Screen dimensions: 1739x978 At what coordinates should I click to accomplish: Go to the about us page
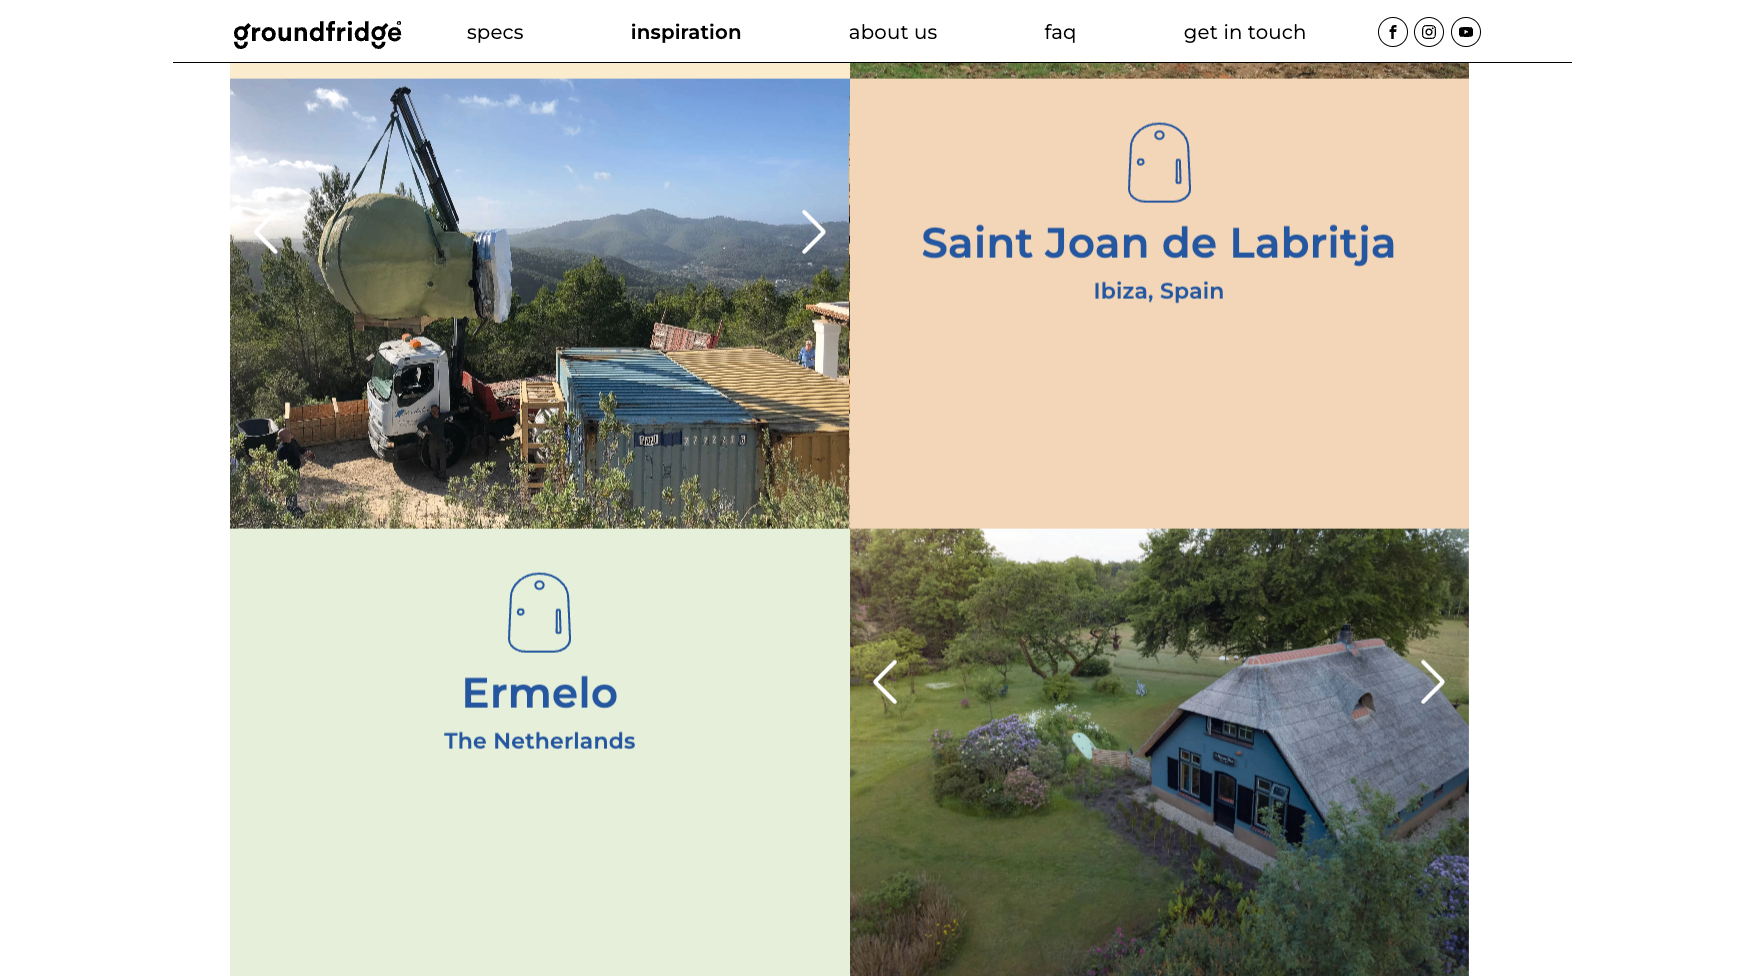tap(893, 32)
